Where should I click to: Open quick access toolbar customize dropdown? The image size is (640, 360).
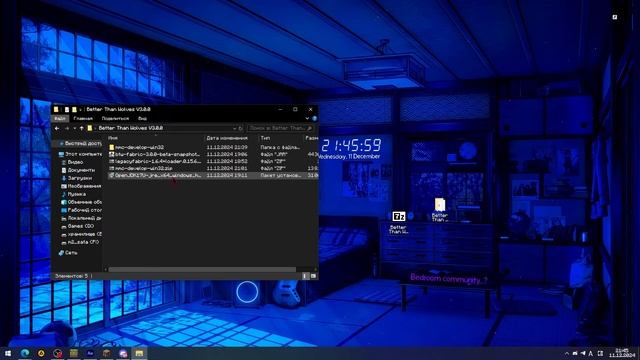pos(80,109)
